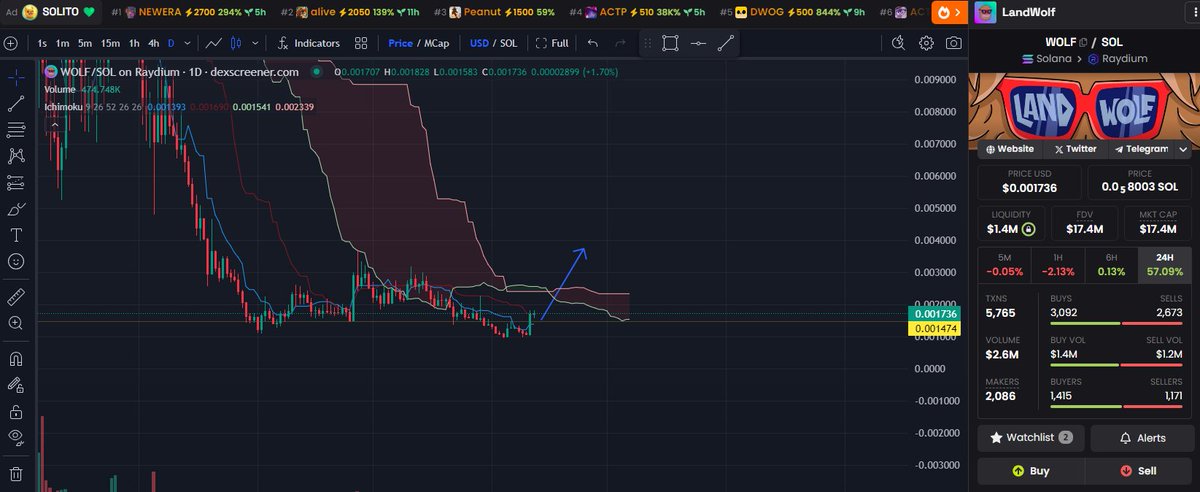Open chart settings gear
Image resolution: width=1200 pixels, height=492 pixels.
927,43
